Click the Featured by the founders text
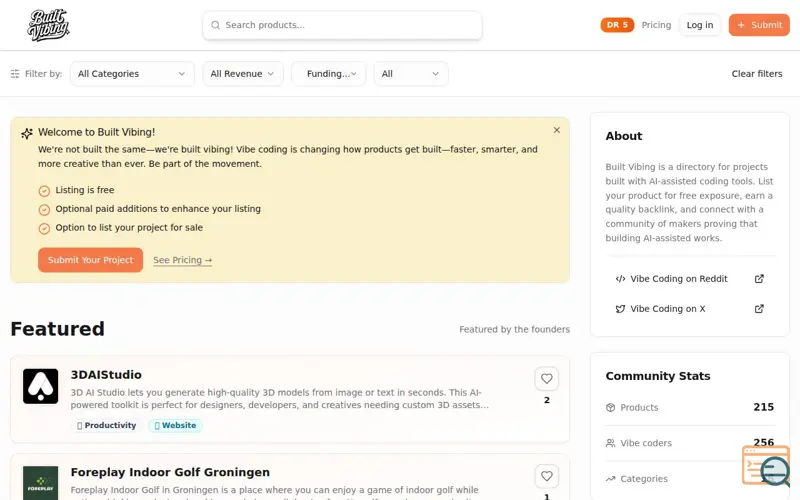 point(514,330)
